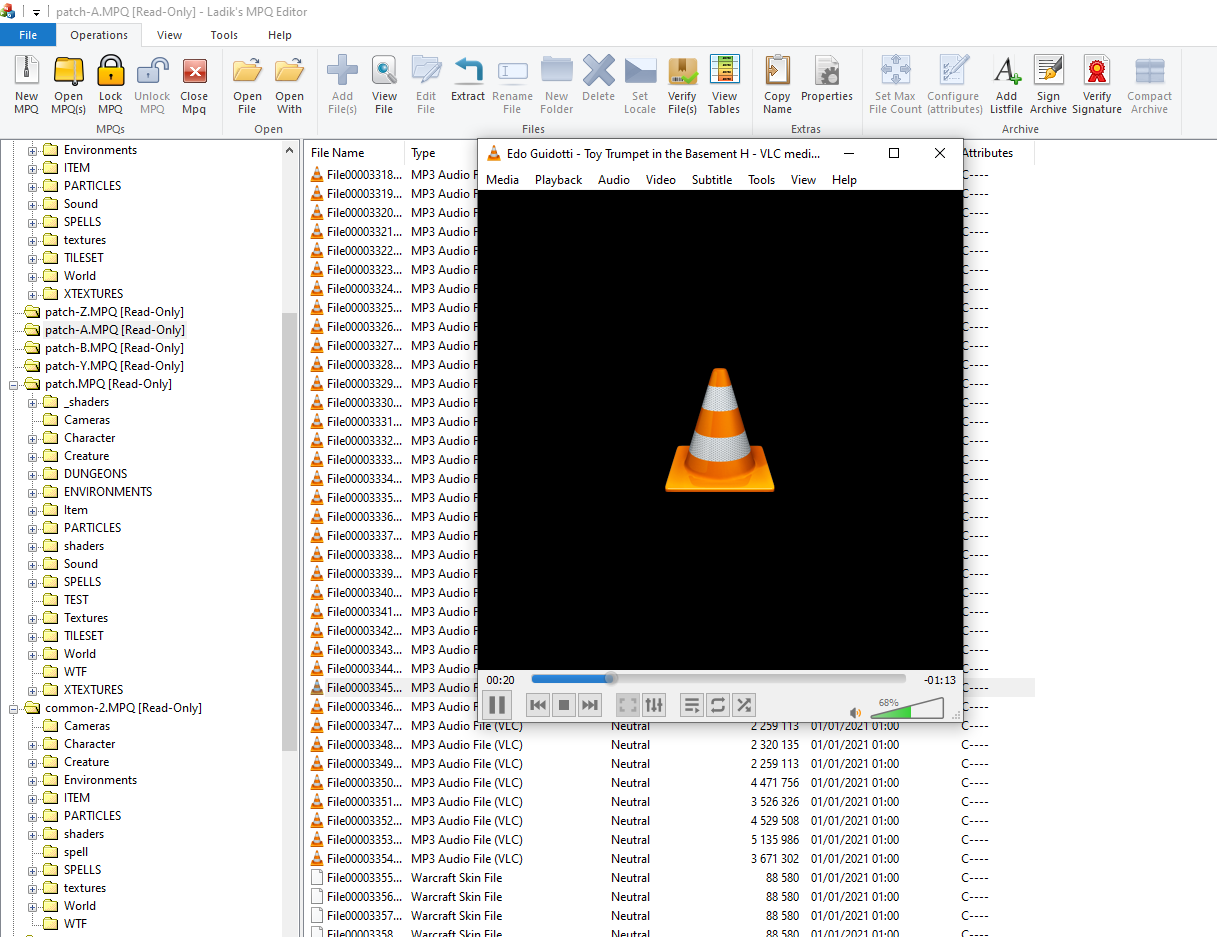Click Open MPQ(s) in the ribbon
Viewport: 1217px width, 937px height.
(68, 84)
